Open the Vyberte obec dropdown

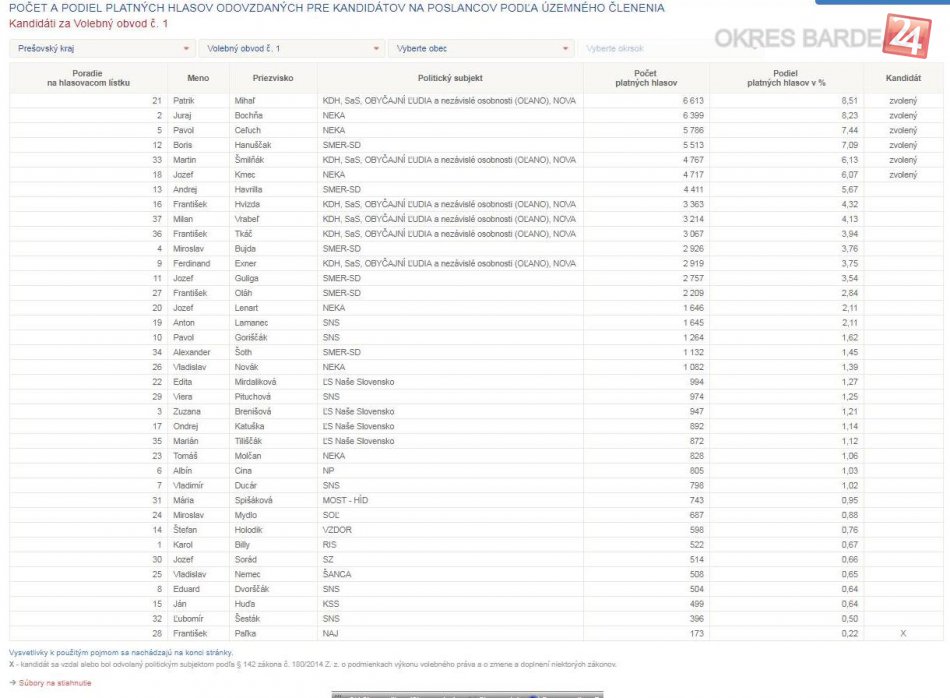click(480, 48)
